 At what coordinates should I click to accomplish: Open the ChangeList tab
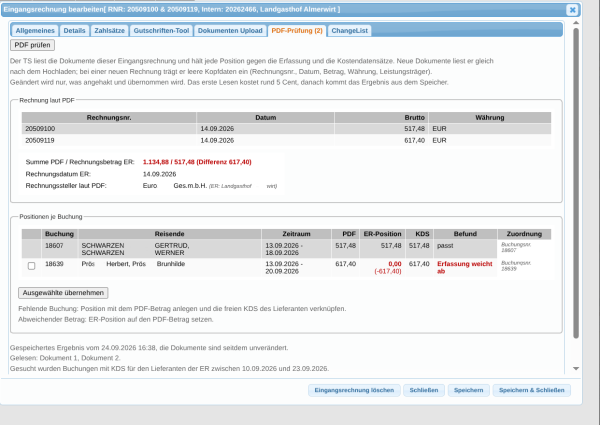click(349, 31)
